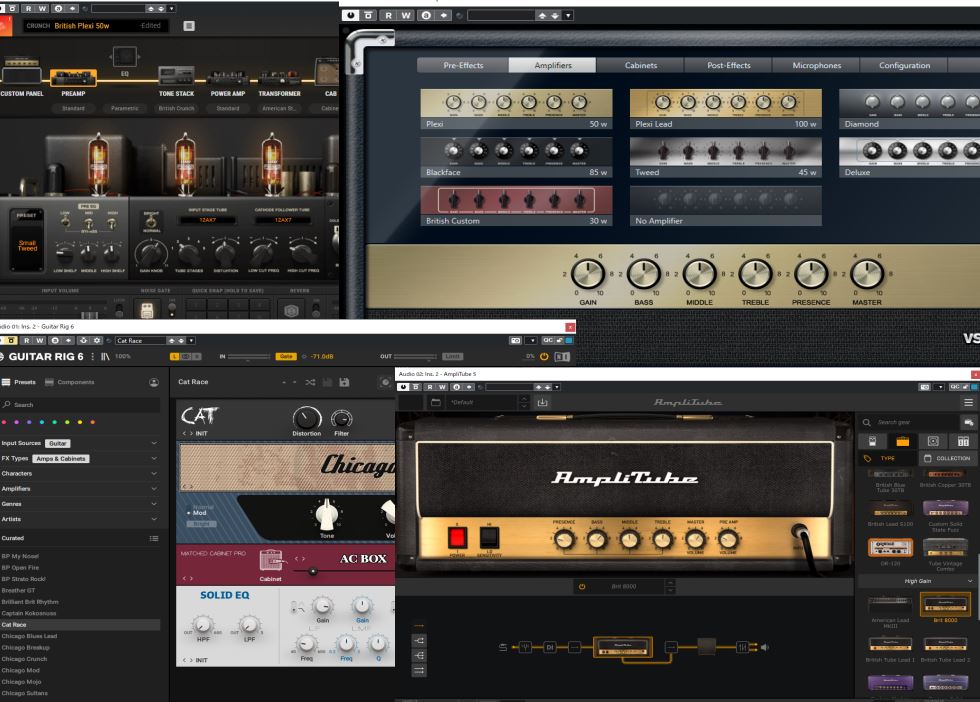Expand the Artists filter section
This screenshot has width=980, height=702.
click(x=154, y=519)
